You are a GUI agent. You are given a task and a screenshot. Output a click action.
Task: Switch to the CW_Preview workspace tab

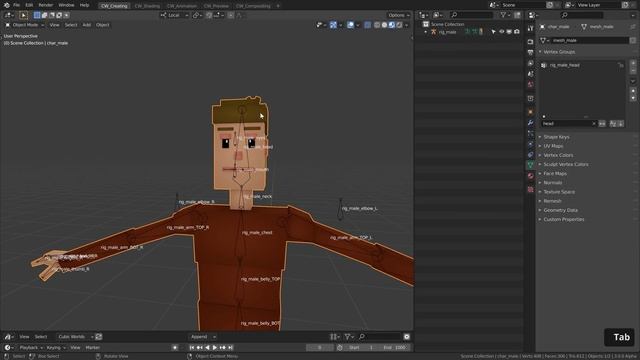(x=216, y=6)
